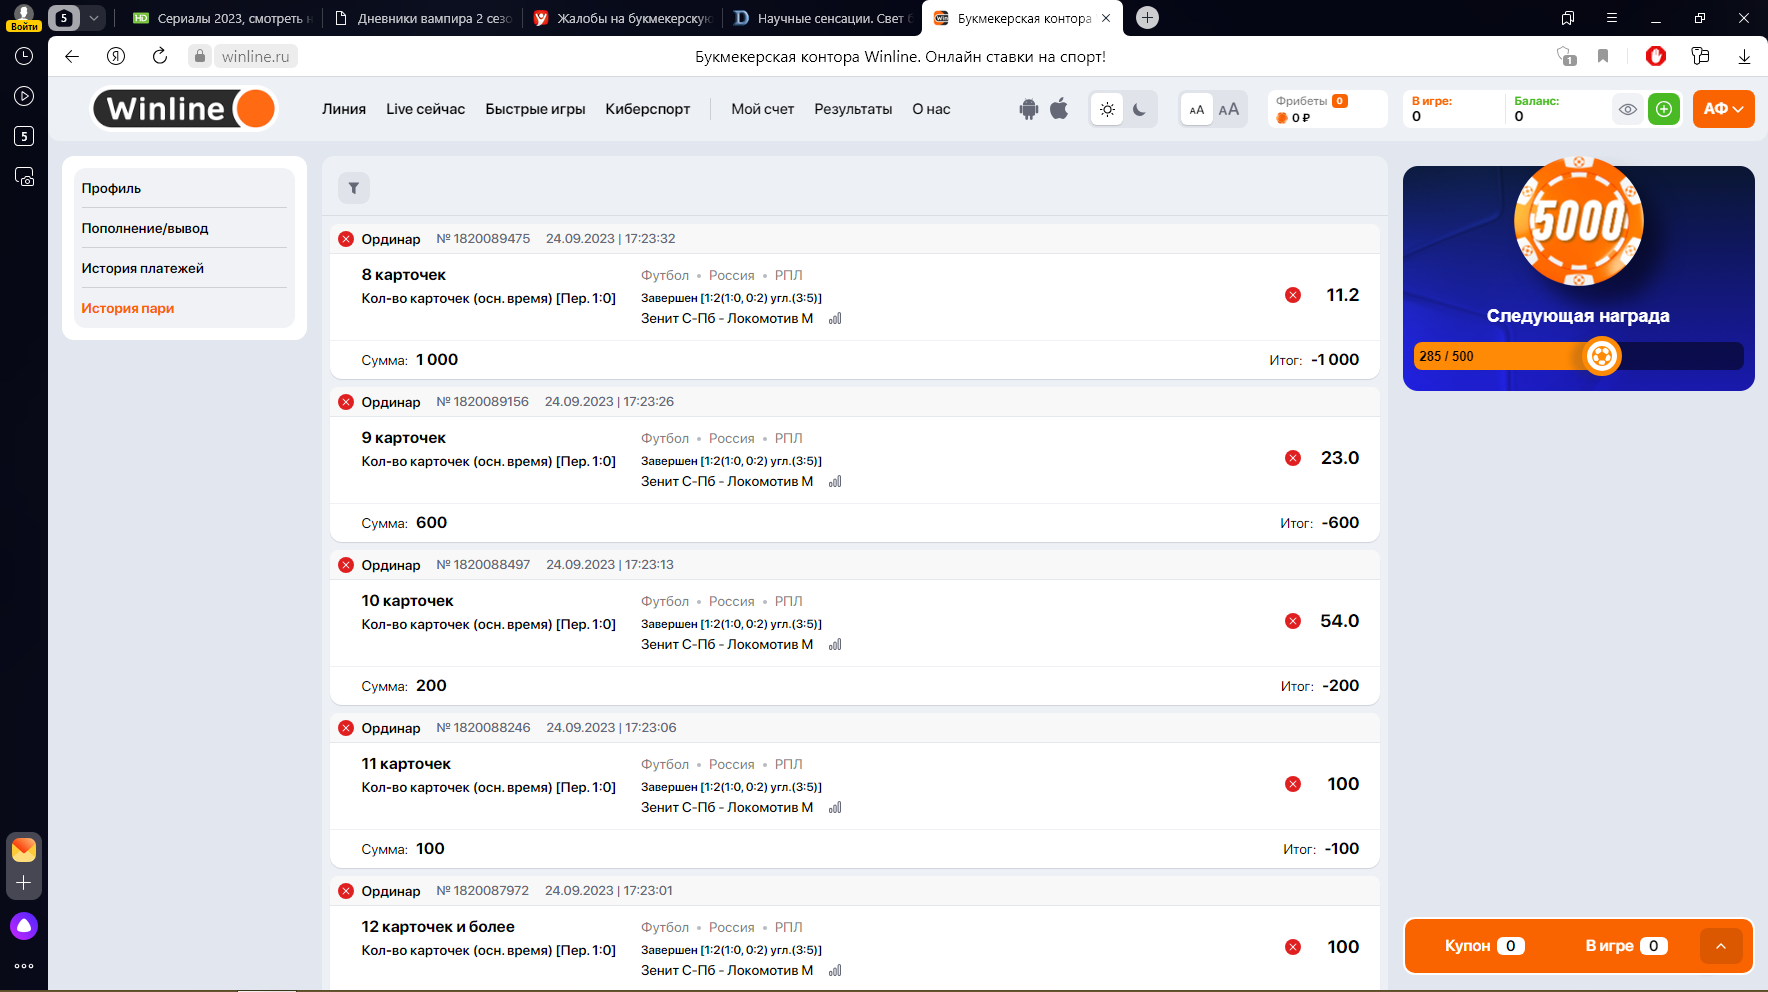This screenshot has width=1768, height=992.
Task: Expand the coupon panel chevron
Action: (x=1720, y=946)
